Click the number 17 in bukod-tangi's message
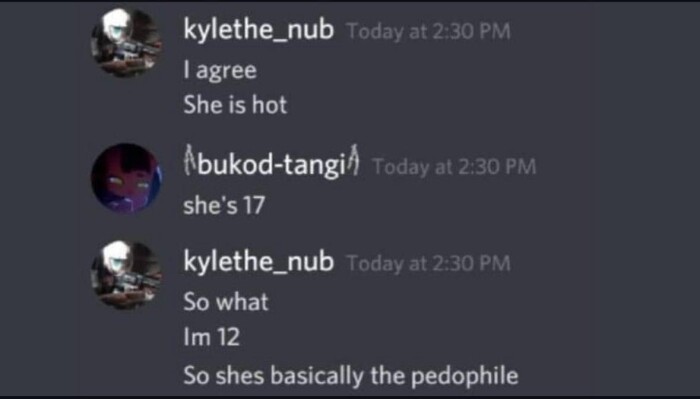The width and height of the screenshot is (700, 399). coord(254,205)
